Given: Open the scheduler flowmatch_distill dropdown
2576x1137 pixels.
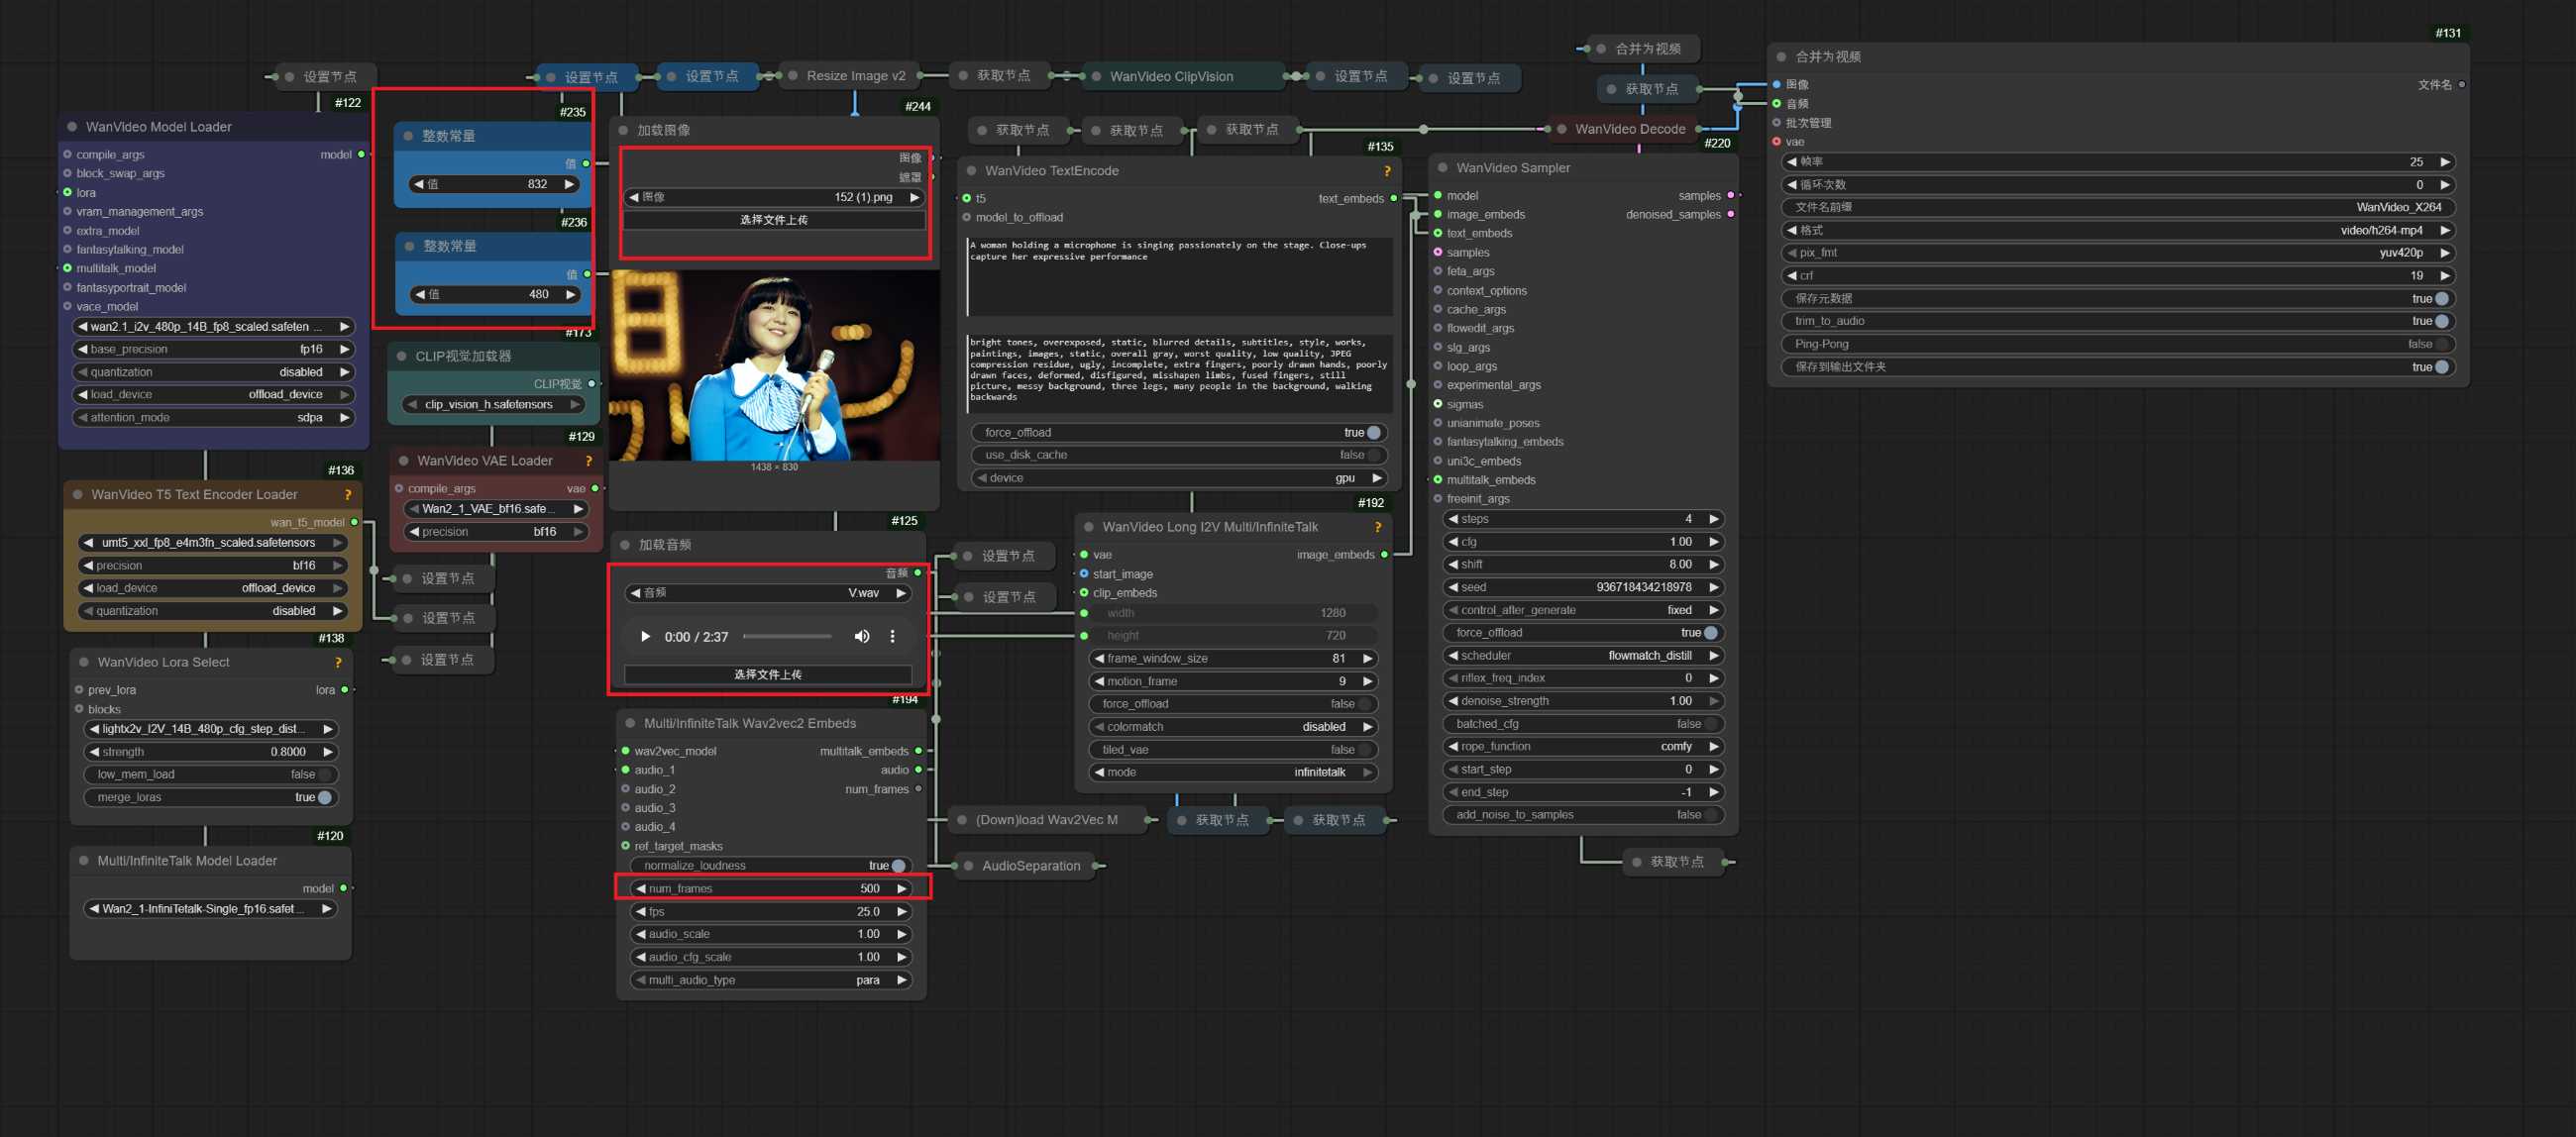Looking at the screenshot, I should tap(1648, 655).
